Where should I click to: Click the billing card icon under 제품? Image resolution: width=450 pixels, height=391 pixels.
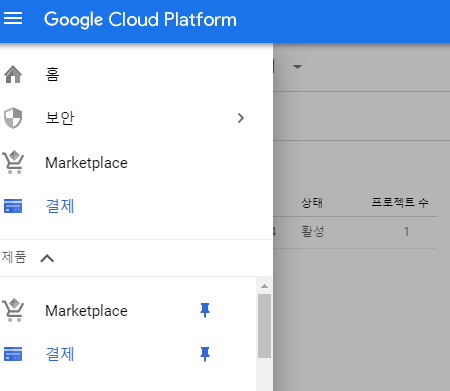coord(13,354)
